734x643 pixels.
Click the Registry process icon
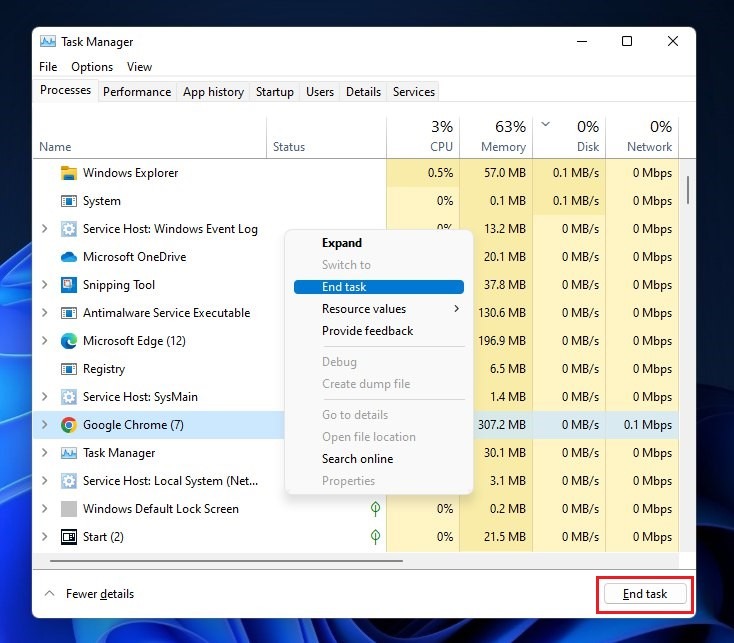(69, 369)
